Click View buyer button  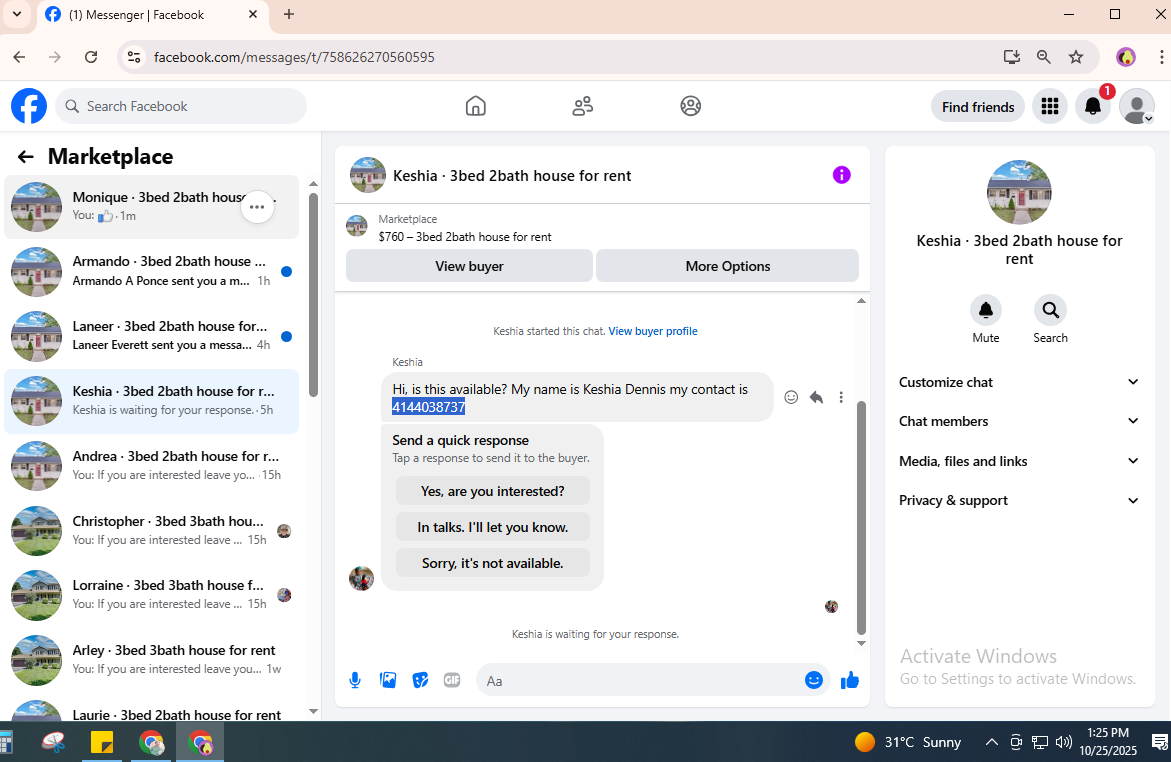tap(470, 266)
